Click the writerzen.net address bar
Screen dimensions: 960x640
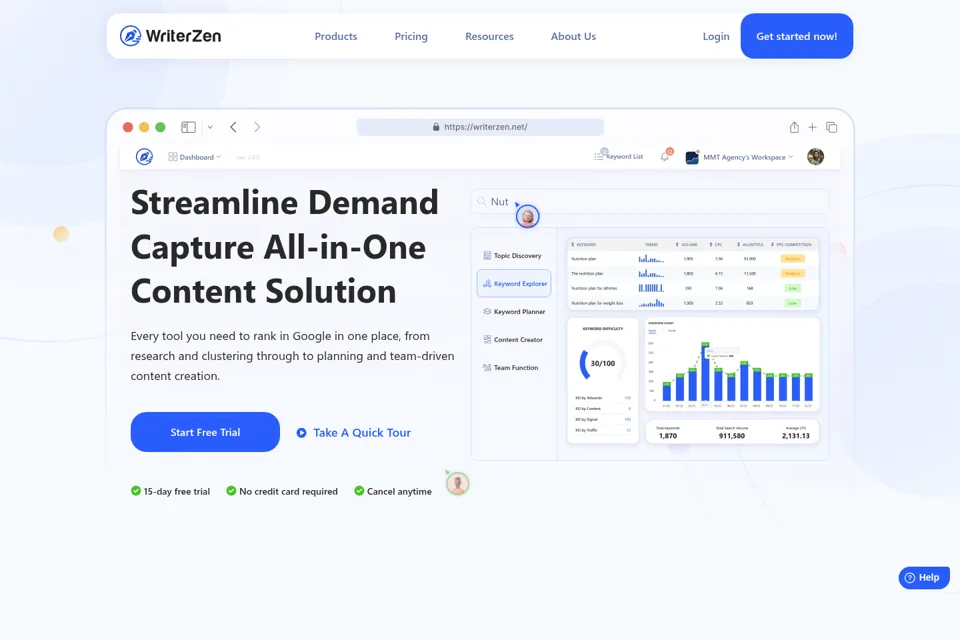[x=480, y=127]
